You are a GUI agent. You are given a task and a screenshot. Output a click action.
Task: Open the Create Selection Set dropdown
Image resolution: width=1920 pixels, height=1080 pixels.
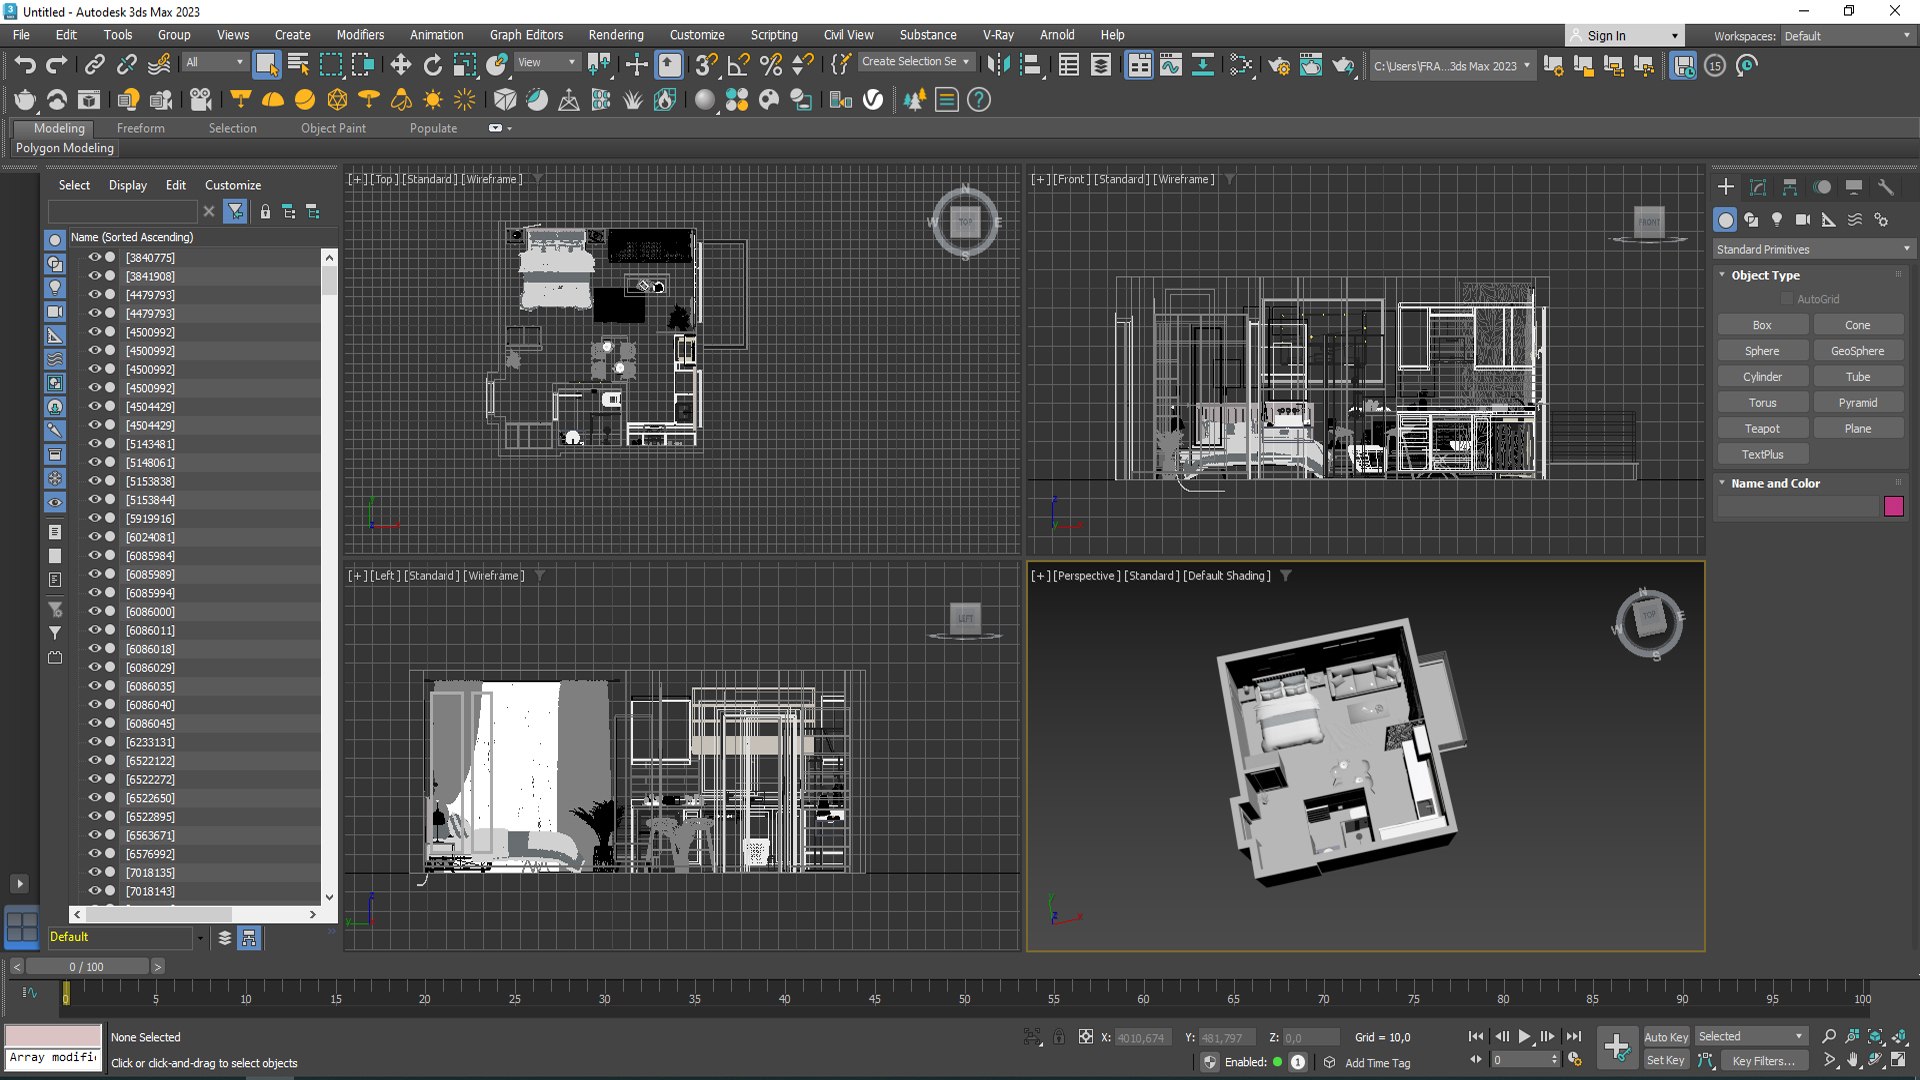pyautogui.click(x=916, y=62)
